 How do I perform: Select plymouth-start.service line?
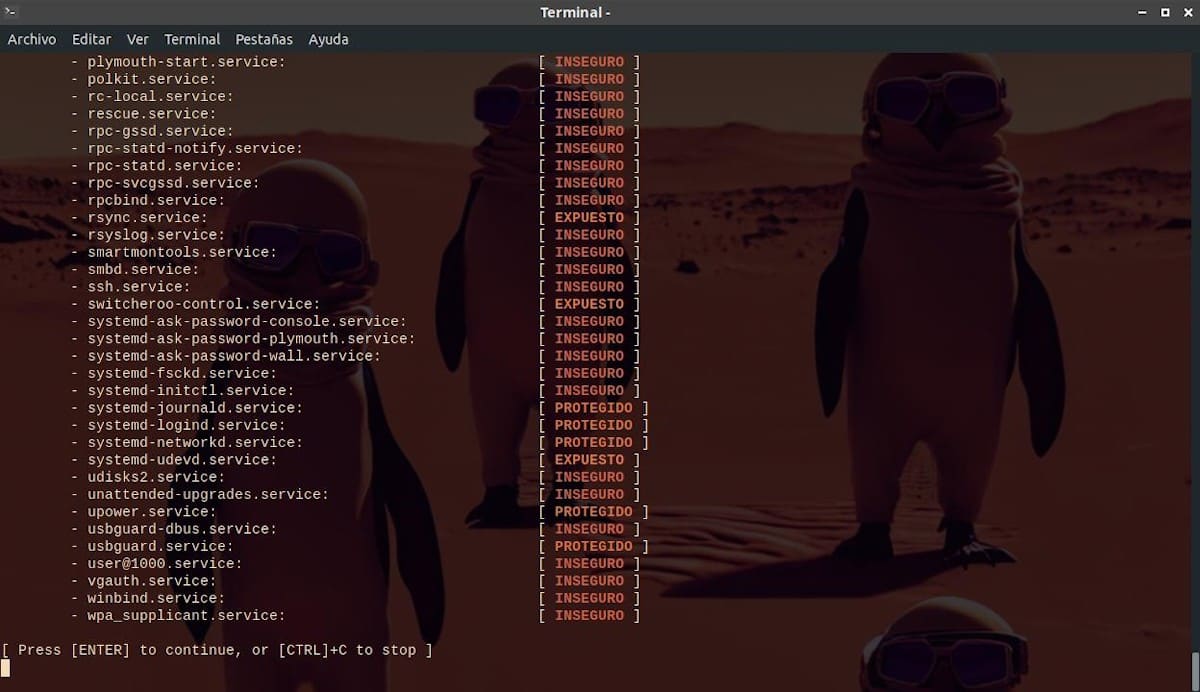(355, 62)
